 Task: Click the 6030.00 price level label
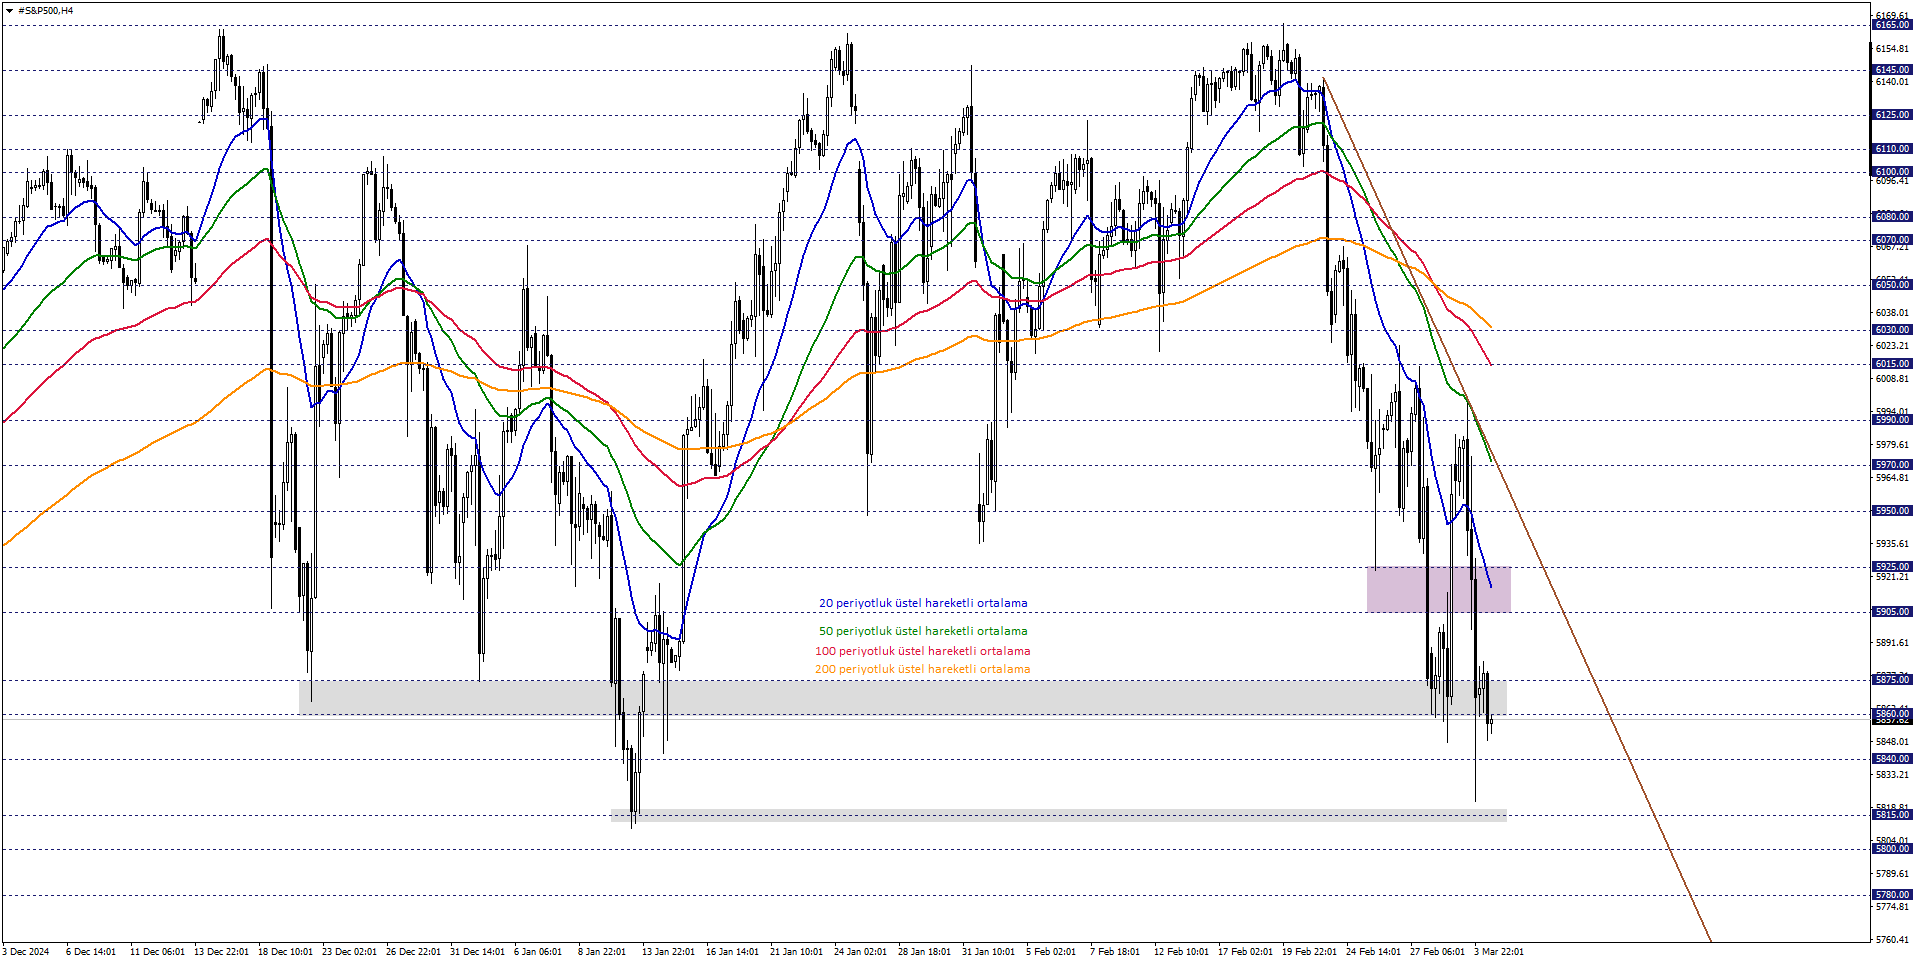pyautogui.click(x=1891, y=330)
